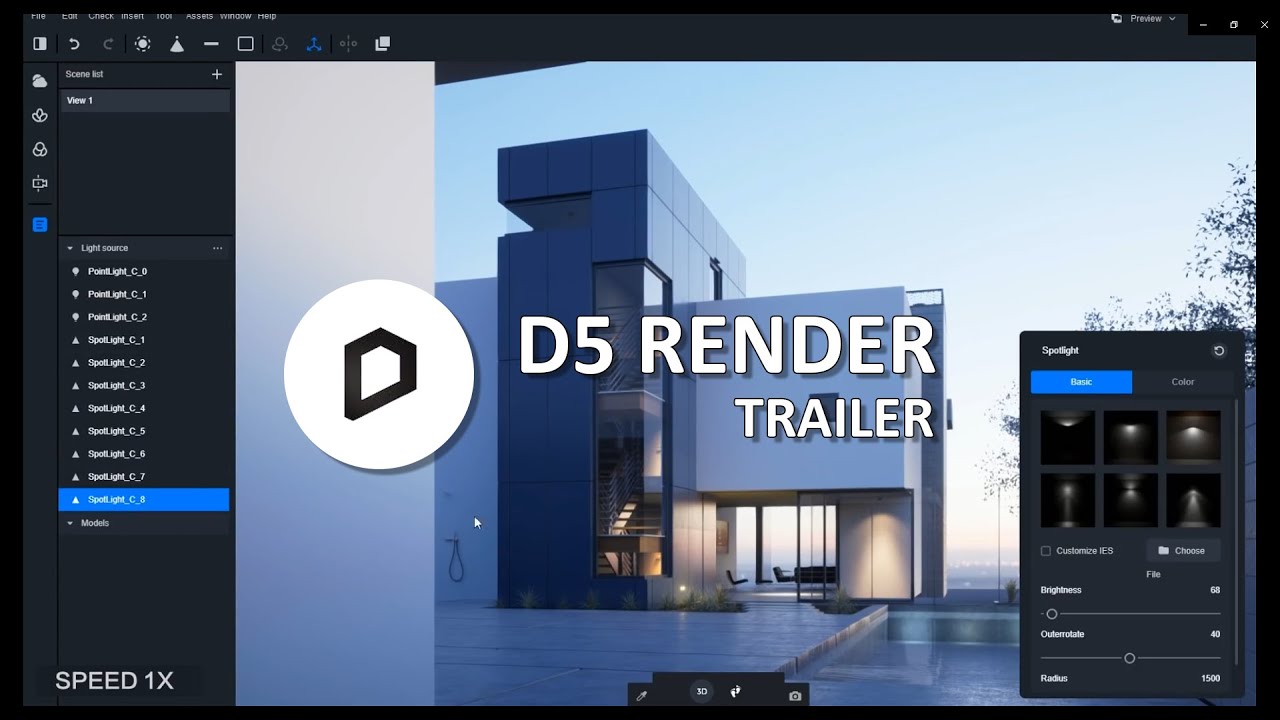Select the bottom-middle IES preset thumbnail
1280x720 pixels.
pyautogui.click(x=1130, y=500)
